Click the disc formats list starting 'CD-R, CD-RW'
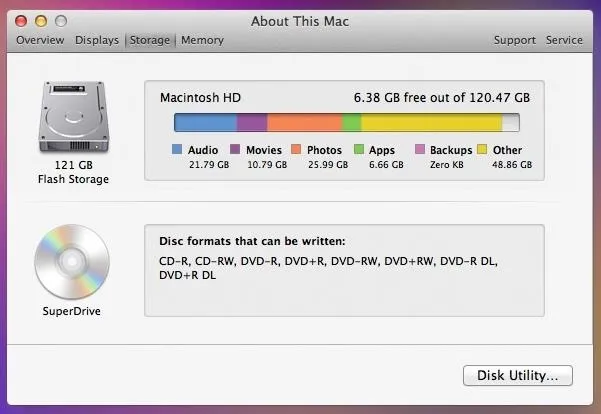This screenshot has height=414, width=601. 328,268
